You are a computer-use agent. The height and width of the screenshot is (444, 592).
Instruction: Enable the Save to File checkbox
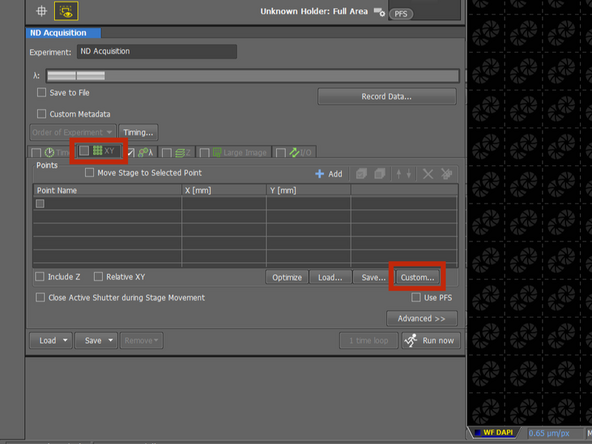pyautogui.click(x=42, y=92)
